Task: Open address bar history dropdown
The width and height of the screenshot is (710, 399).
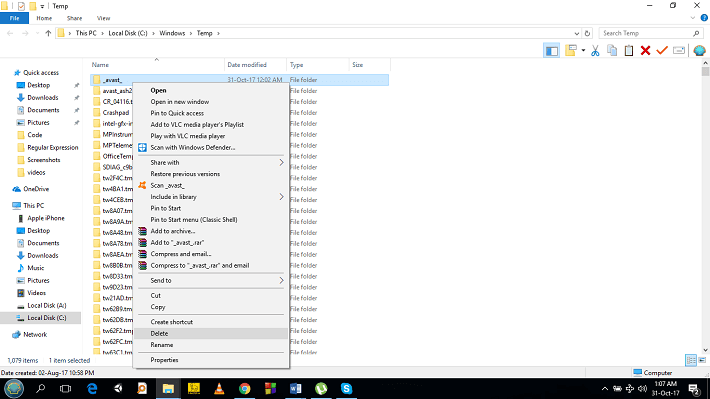Action: [576, 33]
